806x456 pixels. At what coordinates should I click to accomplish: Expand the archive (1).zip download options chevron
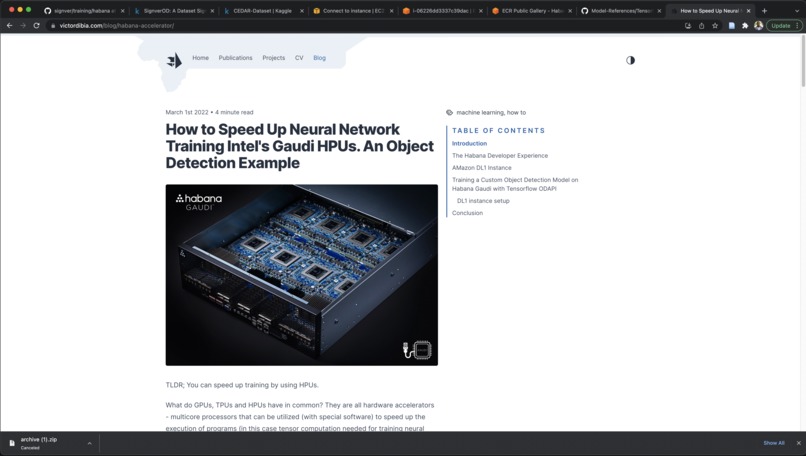tap(89, 443)
